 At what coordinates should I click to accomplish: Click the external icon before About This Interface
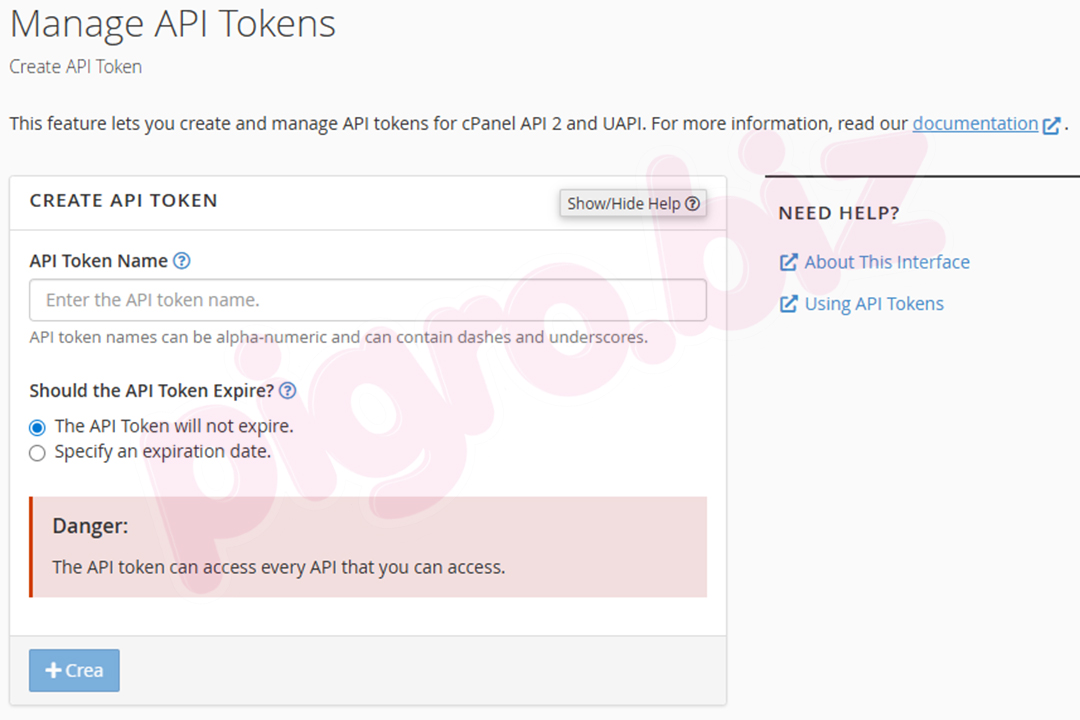(x=788, y=262)
